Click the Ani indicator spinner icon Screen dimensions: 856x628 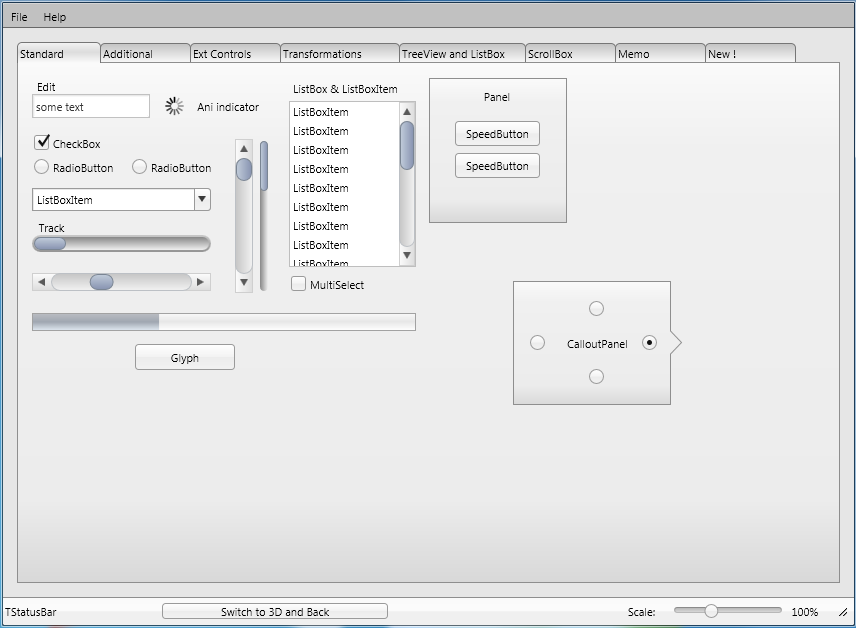[174, 106]
